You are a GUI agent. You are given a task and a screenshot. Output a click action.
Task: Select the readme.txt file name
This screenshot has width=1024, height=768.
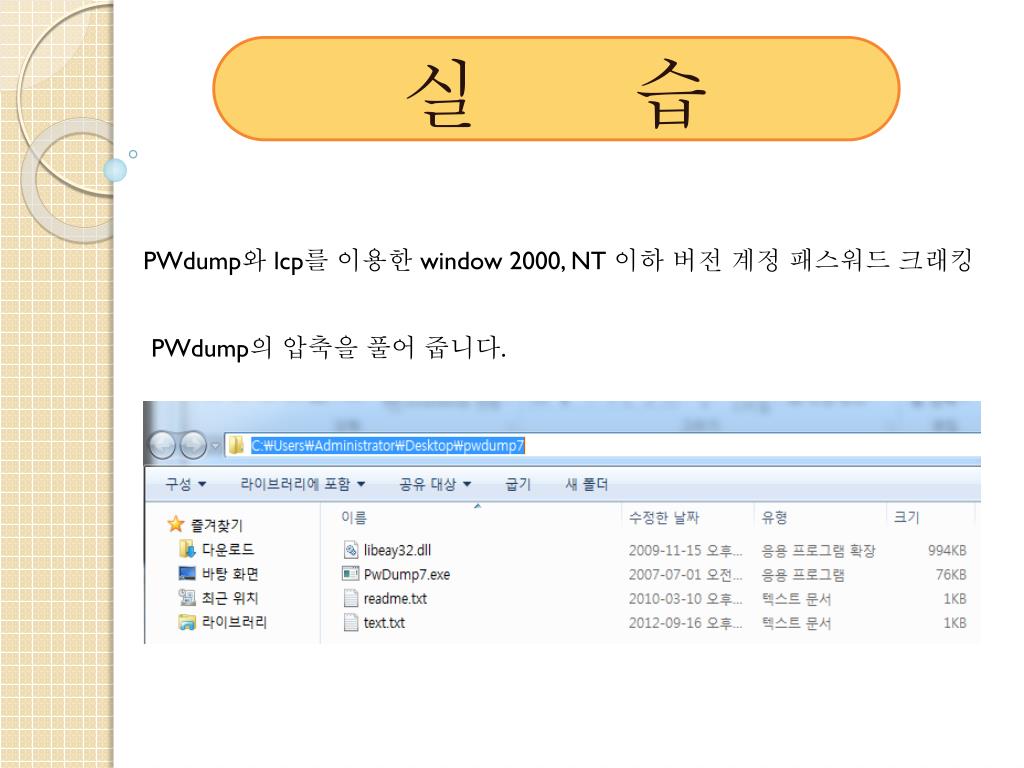(x=395, y=599)
